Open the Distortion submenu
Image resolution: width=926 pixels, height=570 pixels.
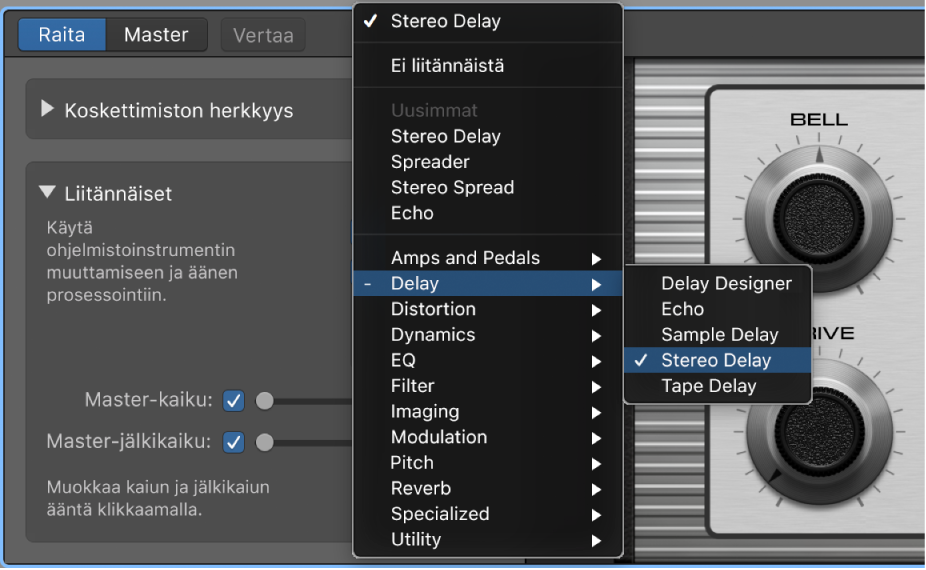coord(433,309)
